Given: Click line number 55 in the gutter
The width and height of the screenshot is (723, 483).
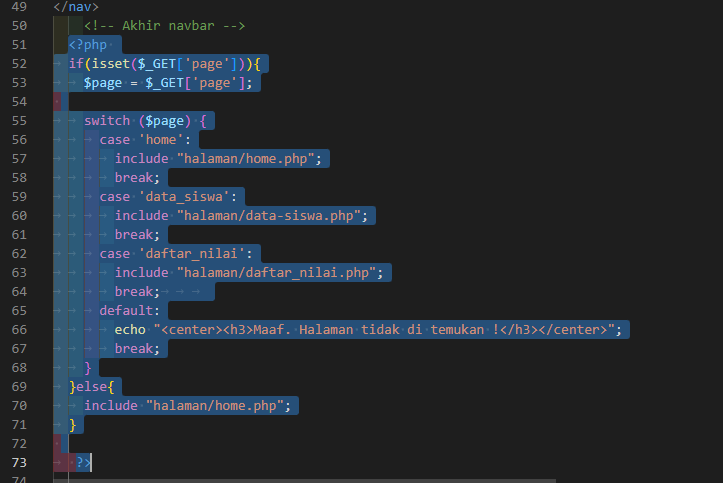Looking at the screenshot, I should tap(19, 121).
